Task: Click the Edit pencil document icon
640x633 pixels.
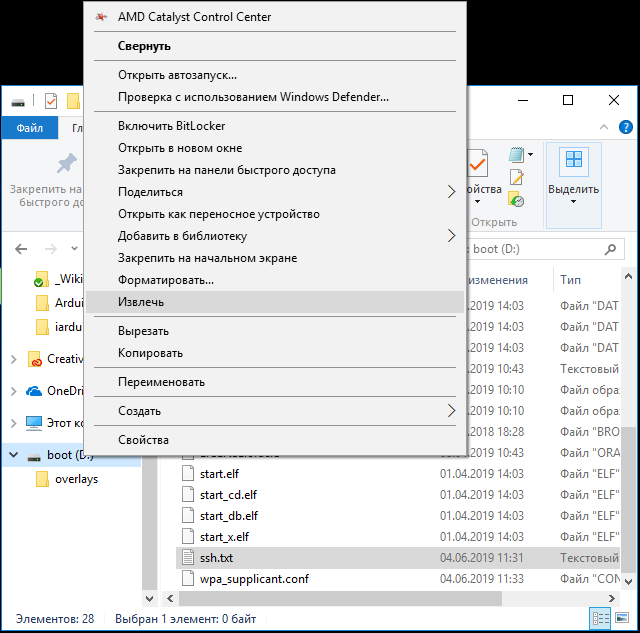Action: click(x=516, y=177)
